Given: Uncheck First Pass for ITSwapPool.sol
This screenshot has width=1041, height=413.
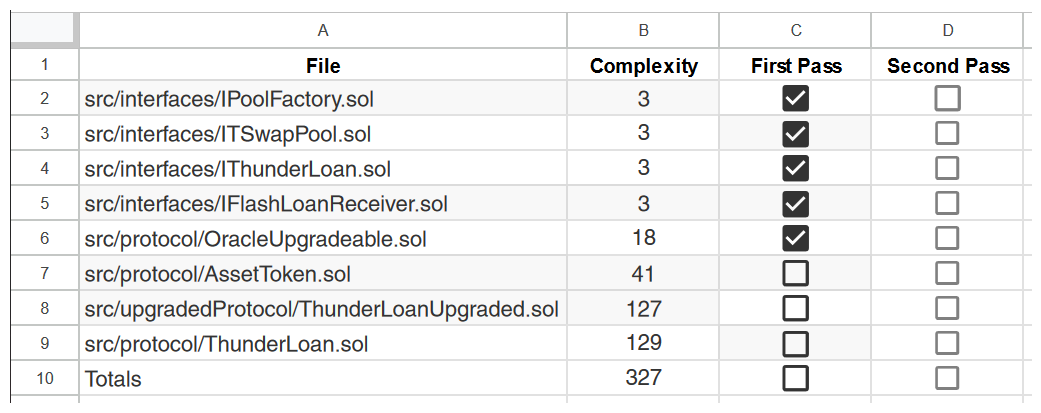Looking at the screenshot, I should [796, 133].
